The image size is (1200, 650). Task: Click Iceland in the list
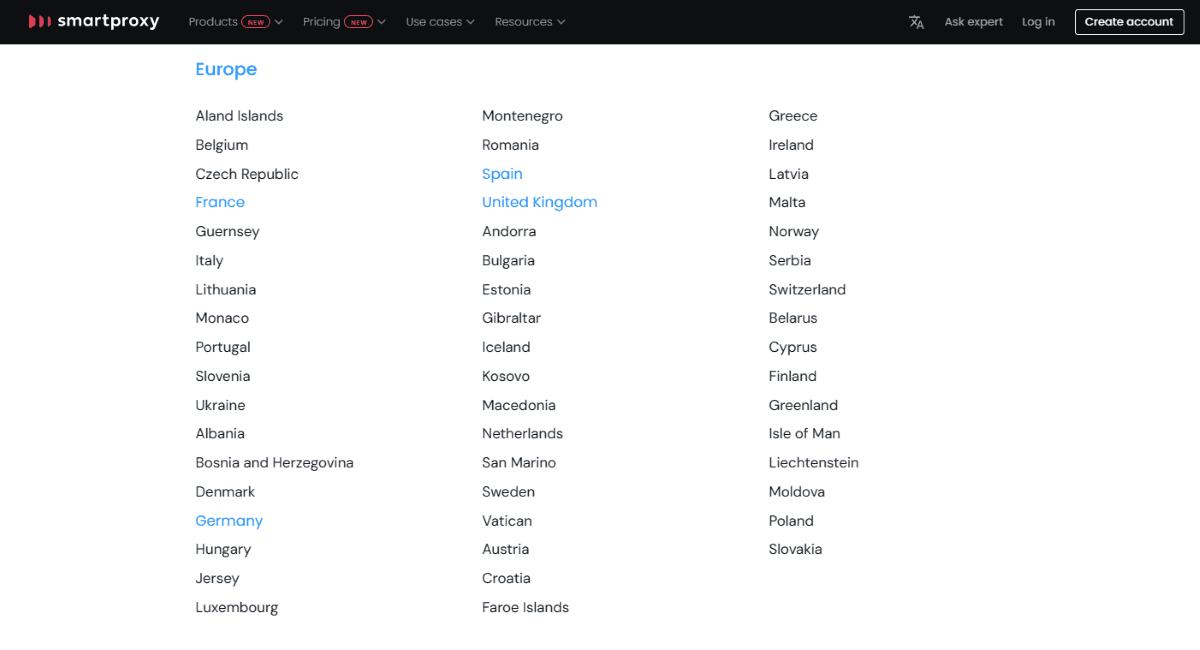coord(506,347)
